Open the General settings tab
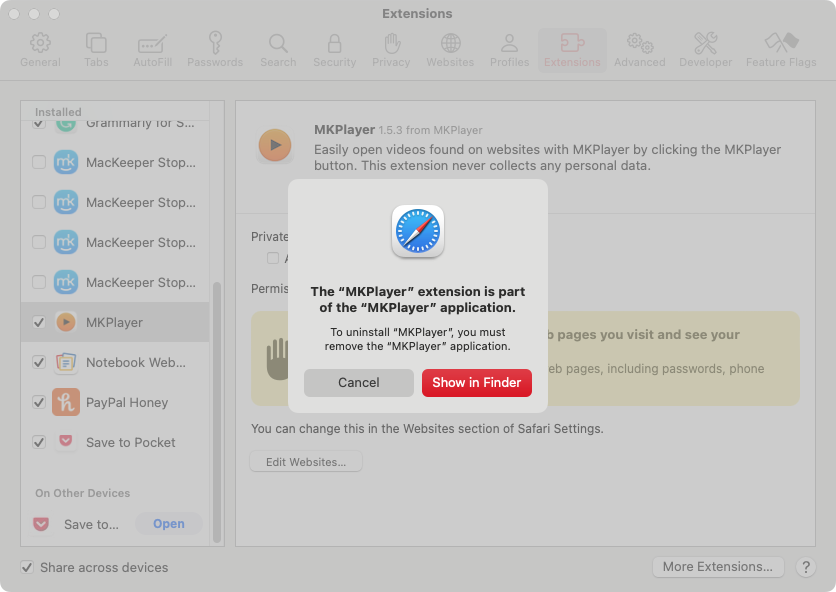This screenshot has height=592, width=836. 40,50
